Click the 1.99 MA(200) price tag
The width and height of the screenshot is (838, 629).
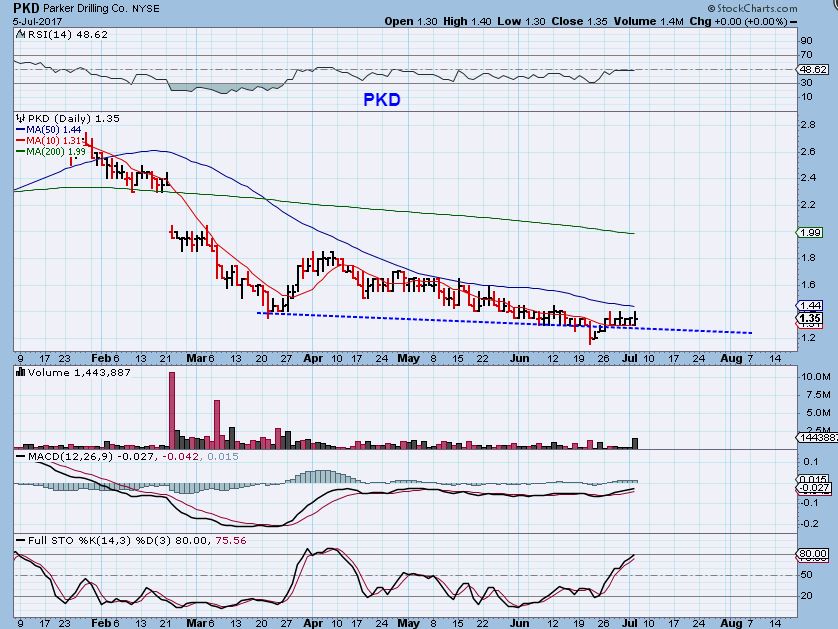tap(810, 233)
